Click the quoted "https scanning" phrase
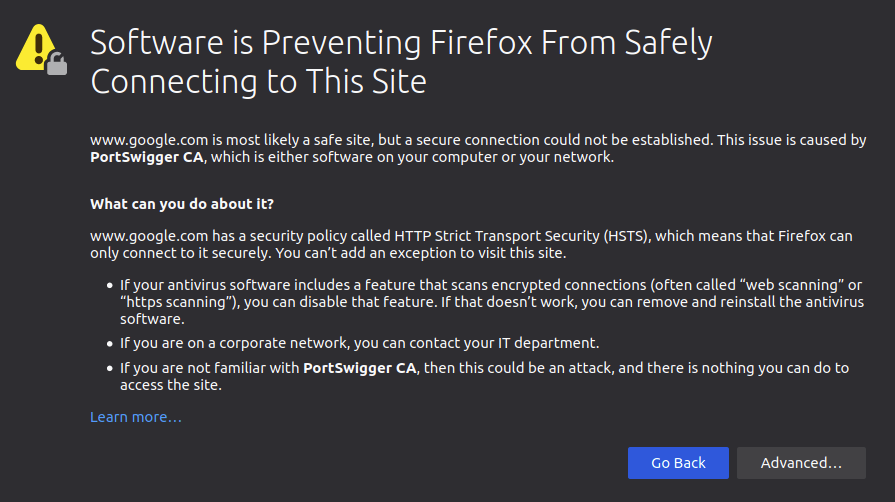 click(176, 303)
